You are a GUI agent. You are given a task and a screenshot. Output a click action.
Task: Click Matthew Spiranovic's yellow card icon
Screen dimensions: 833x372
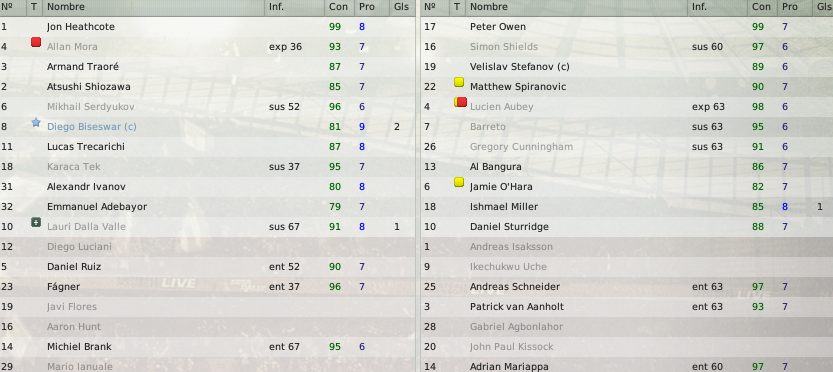click(459, 82)
